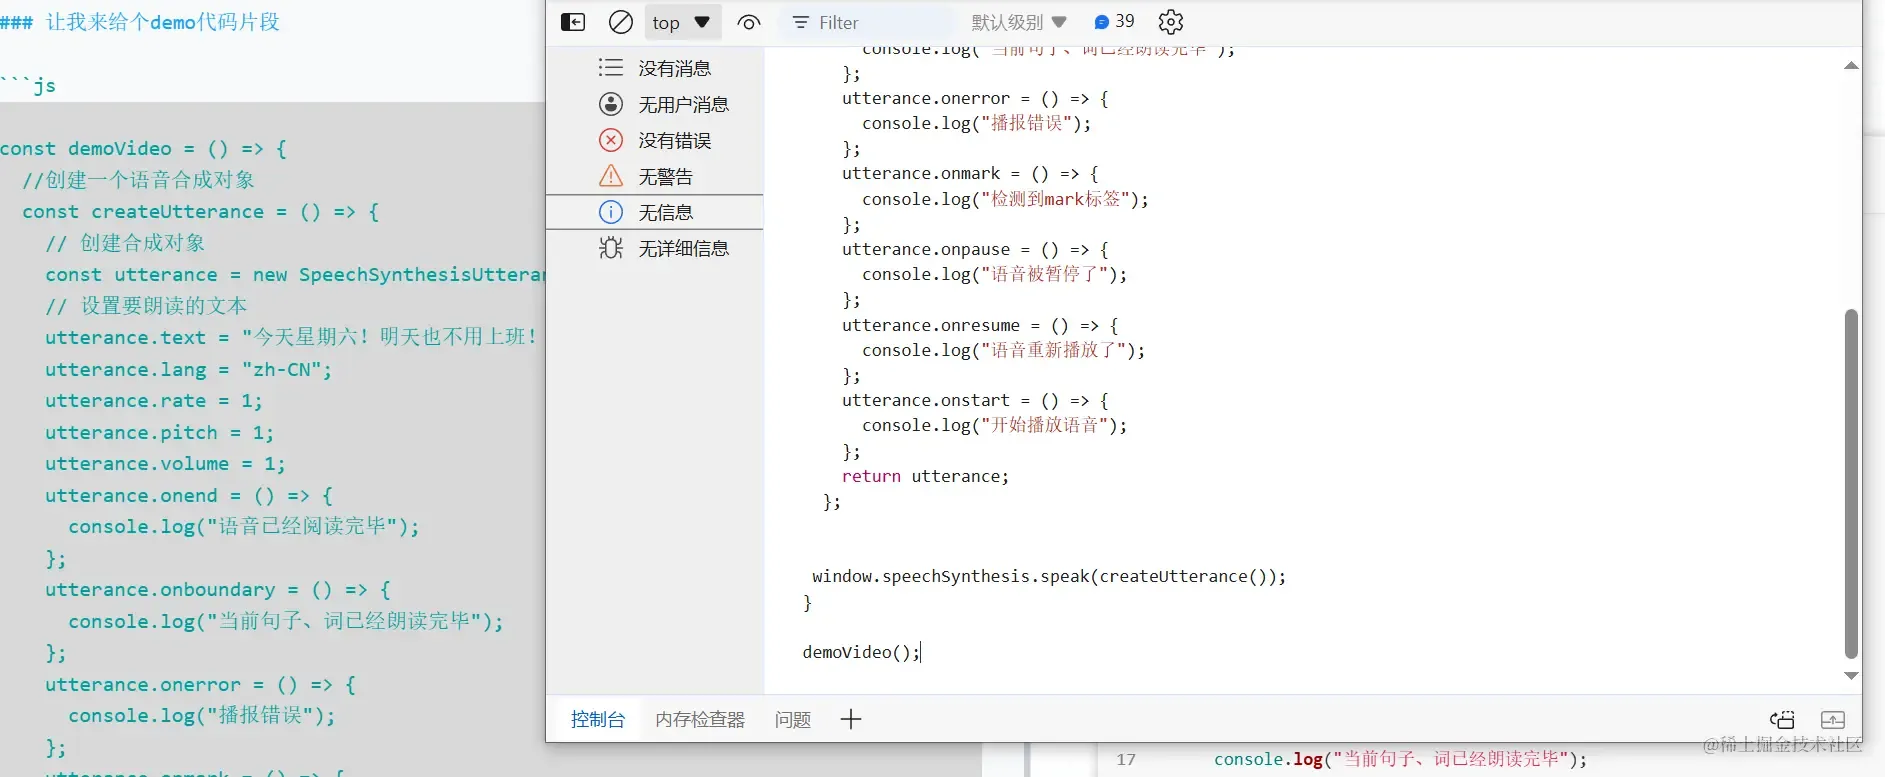
Task: Click console.log("开始播放语音") in the console
Action: click(994, 425)
